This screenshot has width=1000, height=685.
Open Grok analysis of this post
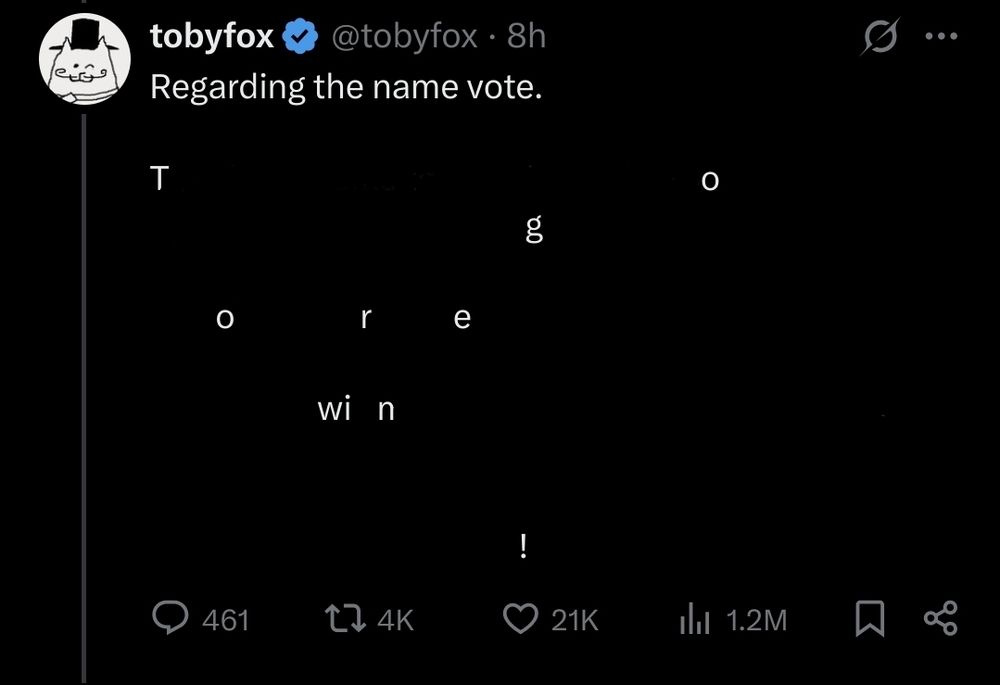click(879, 35)
